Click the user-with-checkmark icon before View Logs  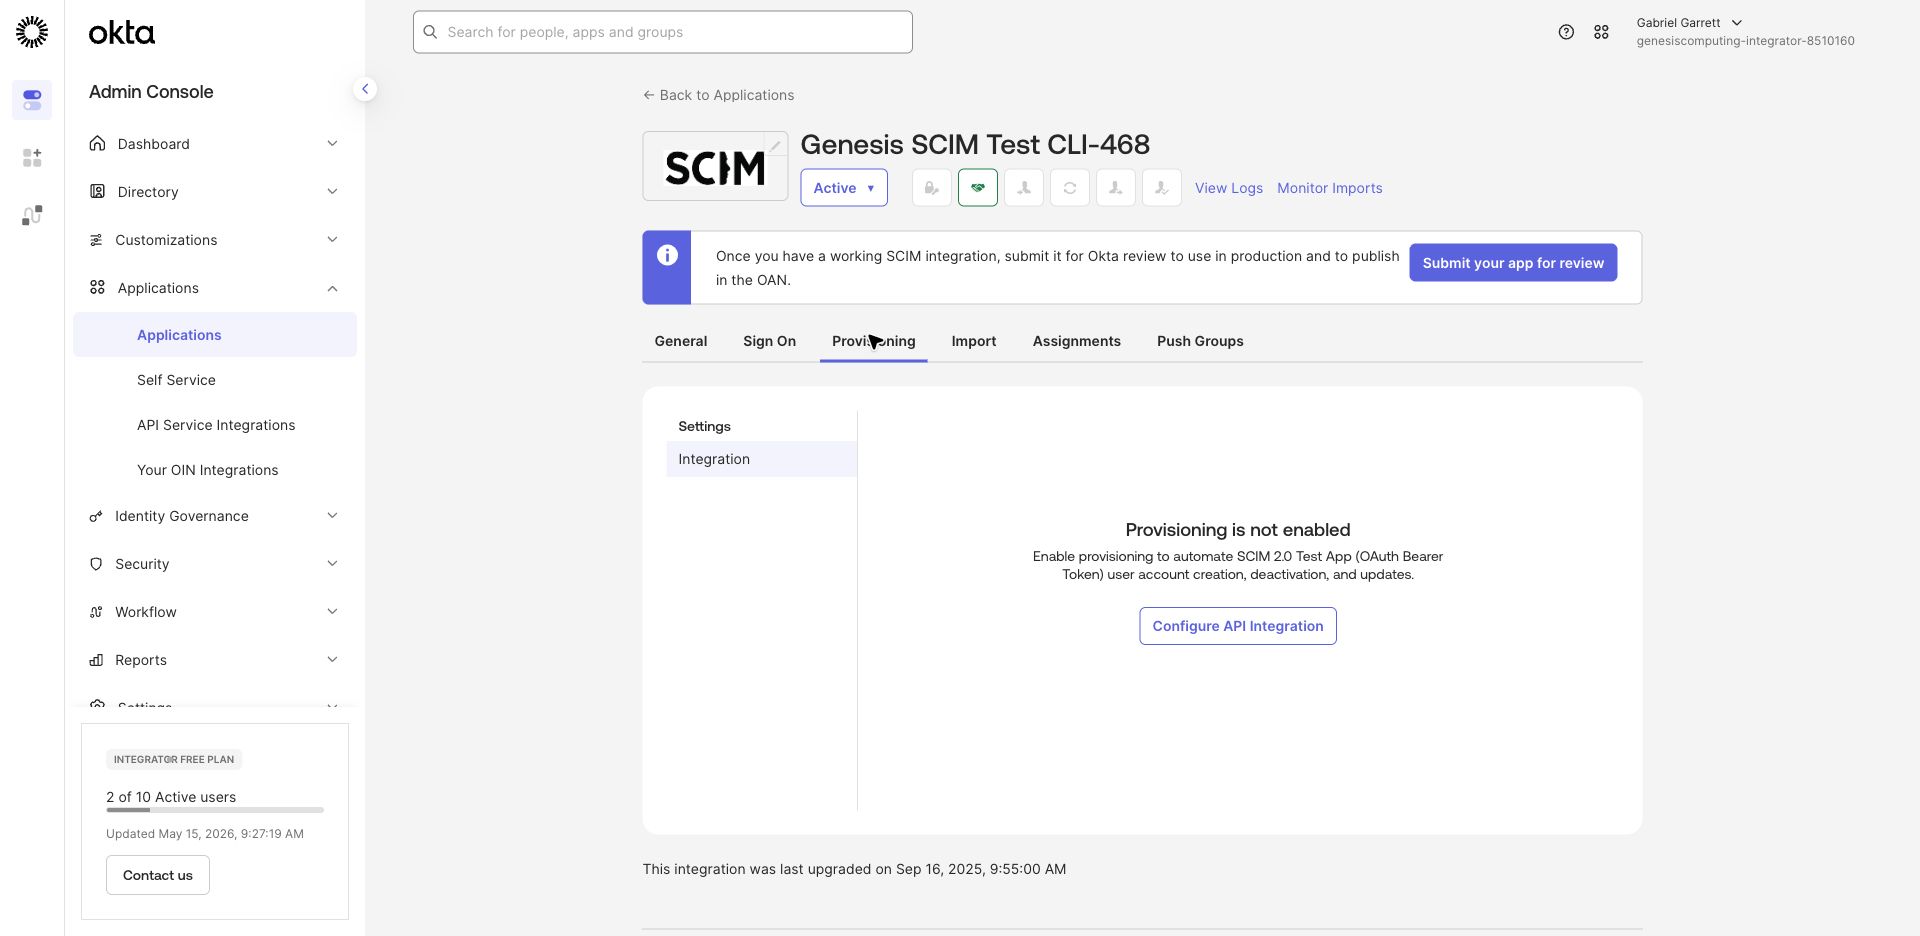pos(1161,187)
